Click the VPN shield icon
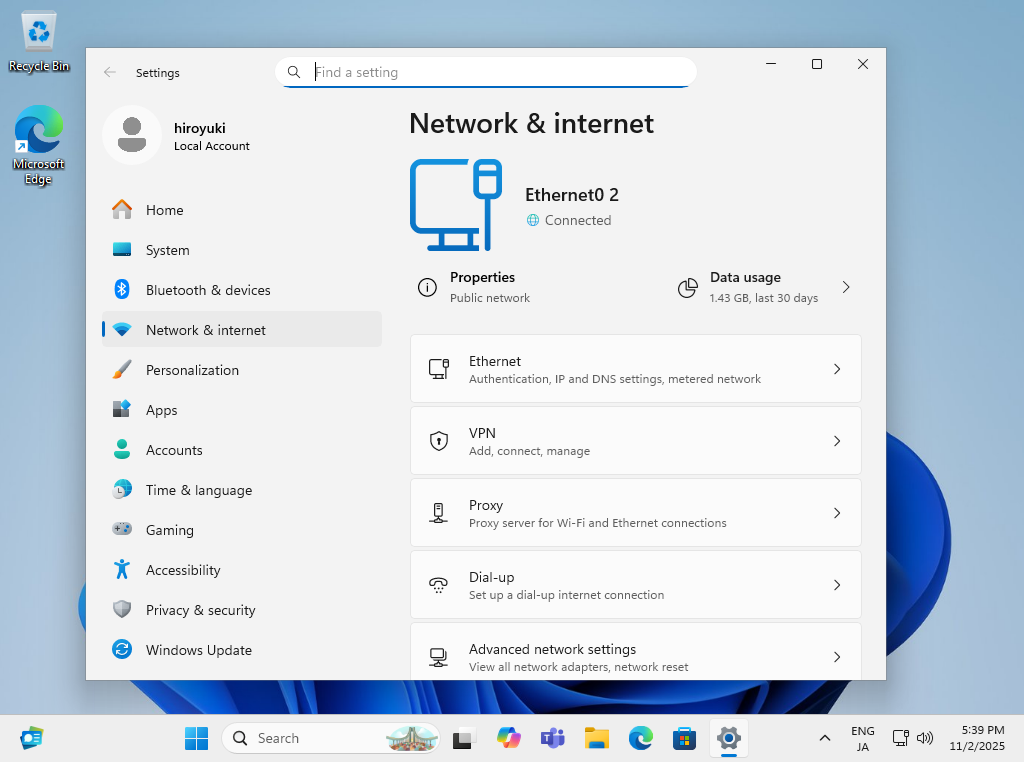Screen dimensions: 1024x762 tap(438, 440)
